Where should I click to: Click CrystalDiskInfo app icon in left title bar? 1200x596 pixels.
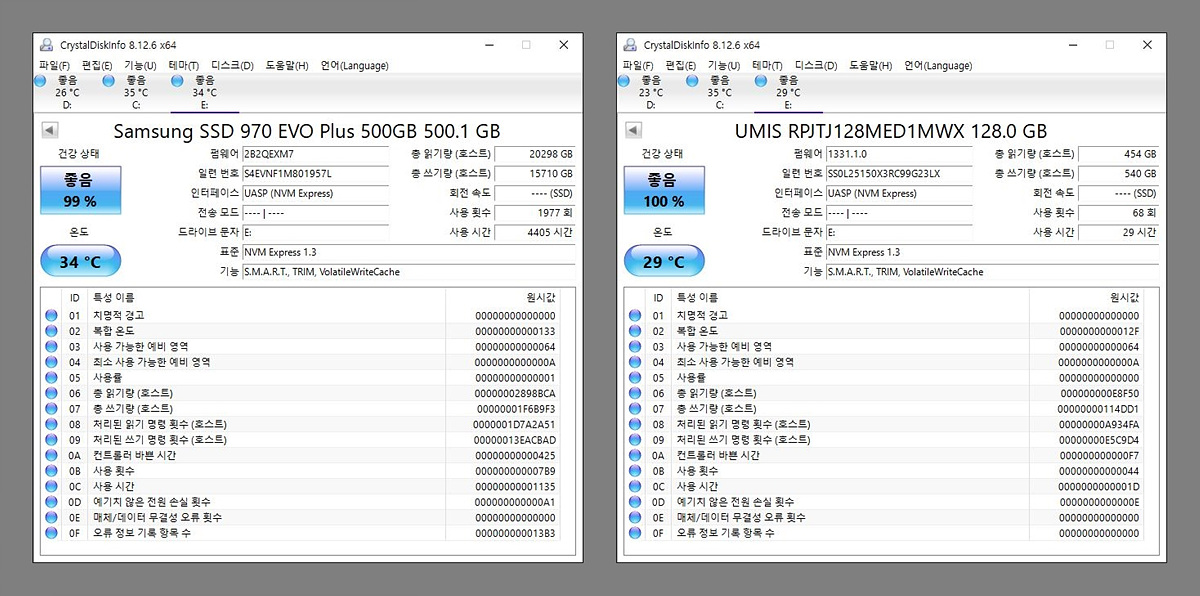46,45
